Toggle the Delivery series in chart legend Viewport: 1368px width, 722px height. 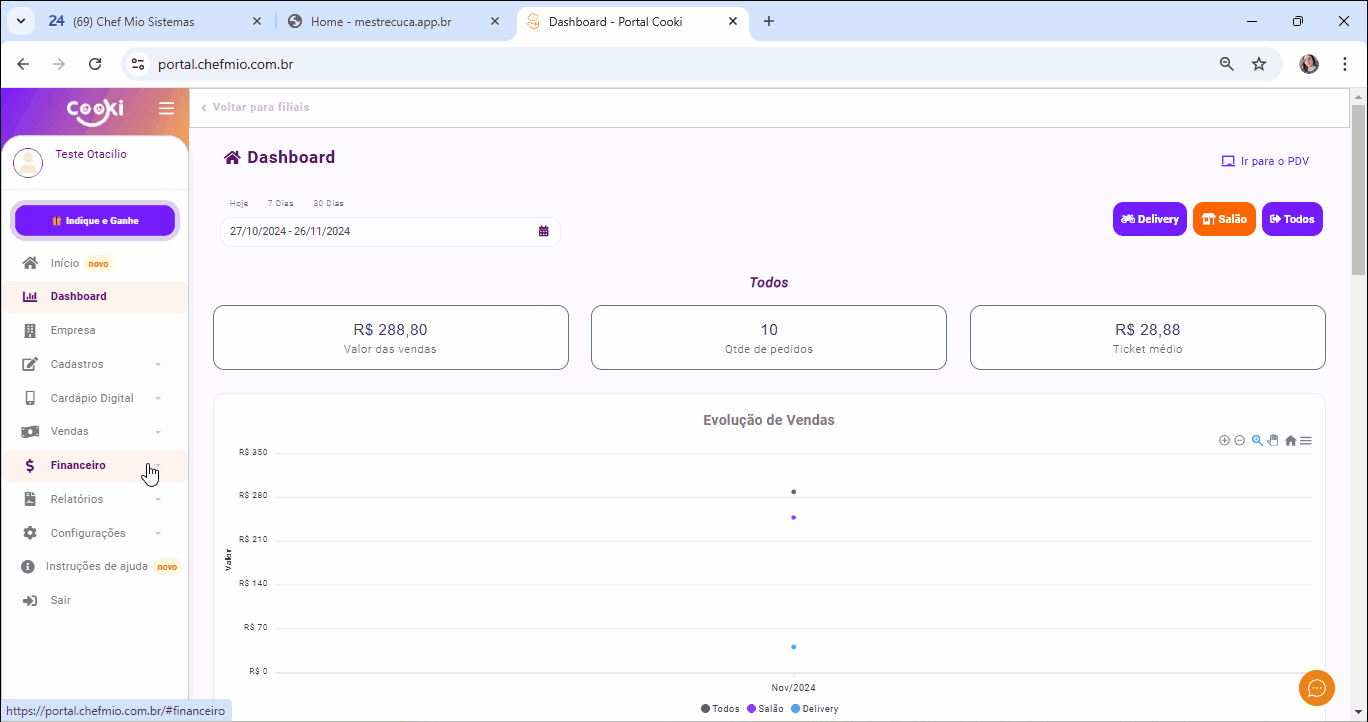(814, 709)
